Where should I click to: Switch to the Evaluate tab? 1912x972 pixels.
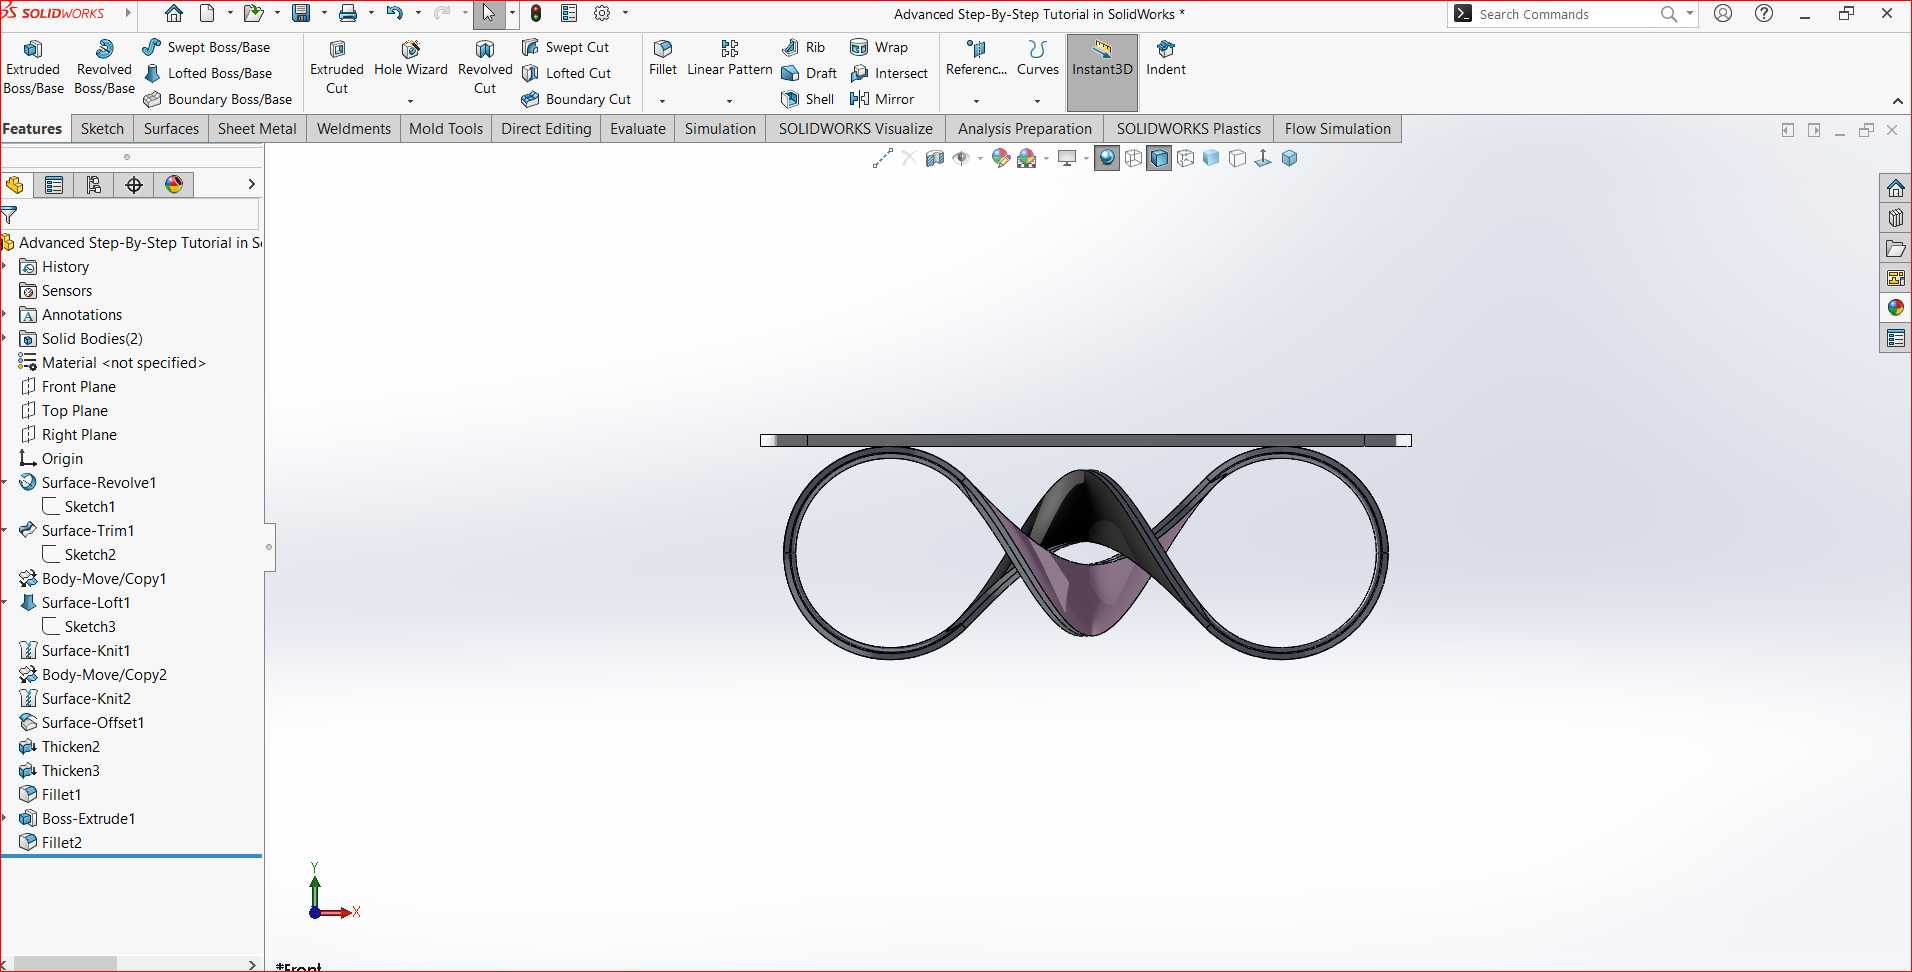638,128
